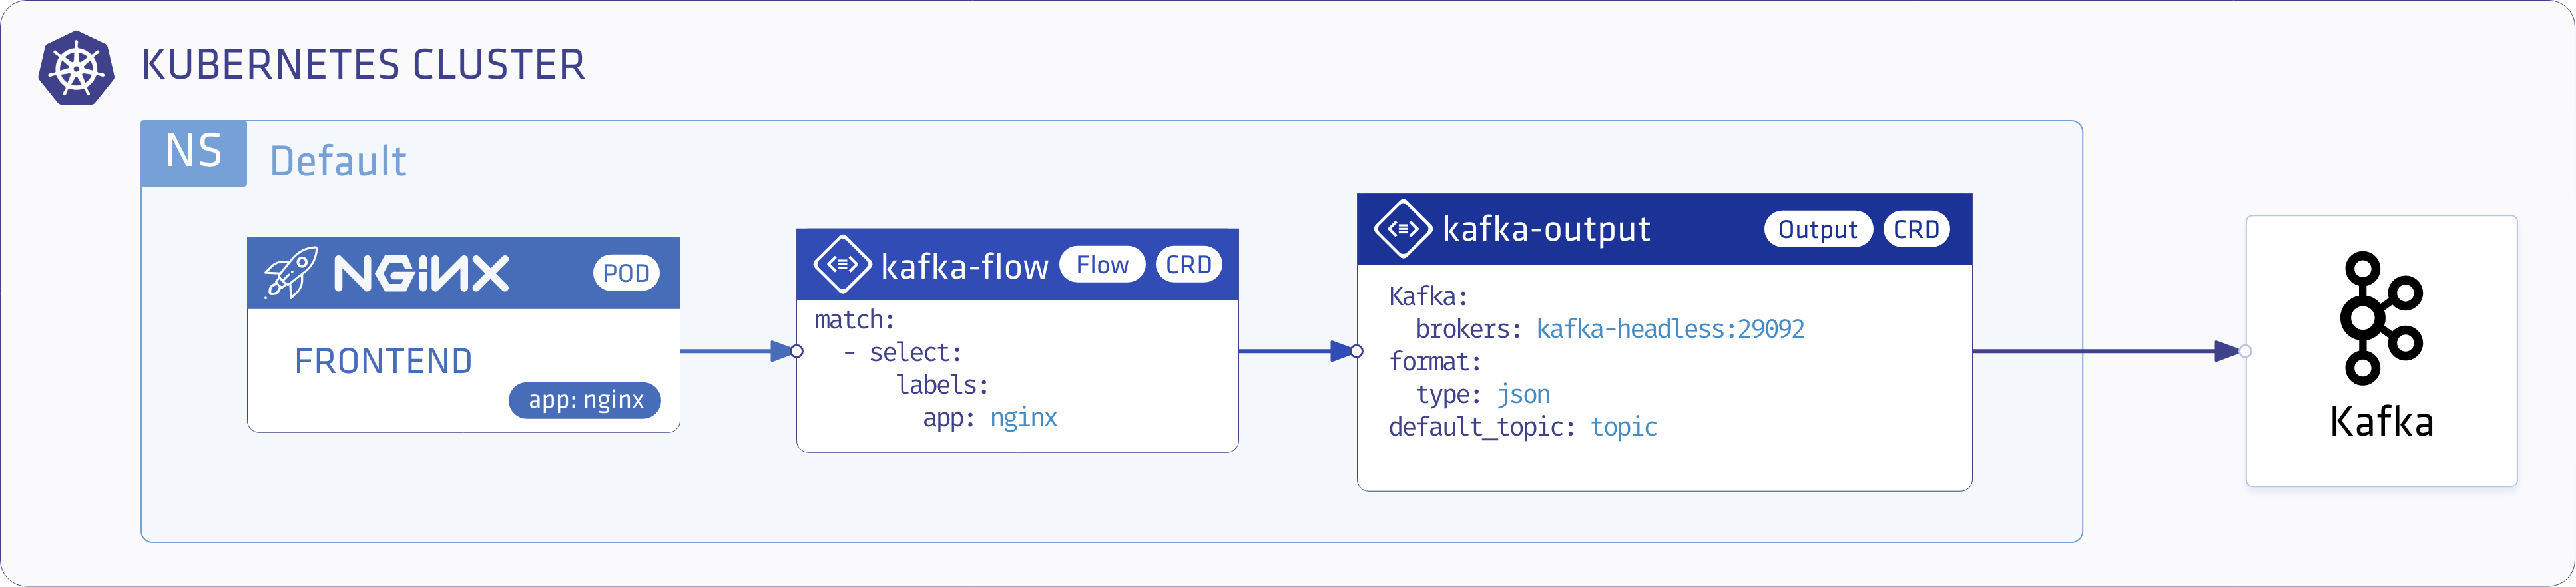The image size is (2576, 587).
Task: Click the FRONTEND text in NGINX pod
Action: point(383,361)
